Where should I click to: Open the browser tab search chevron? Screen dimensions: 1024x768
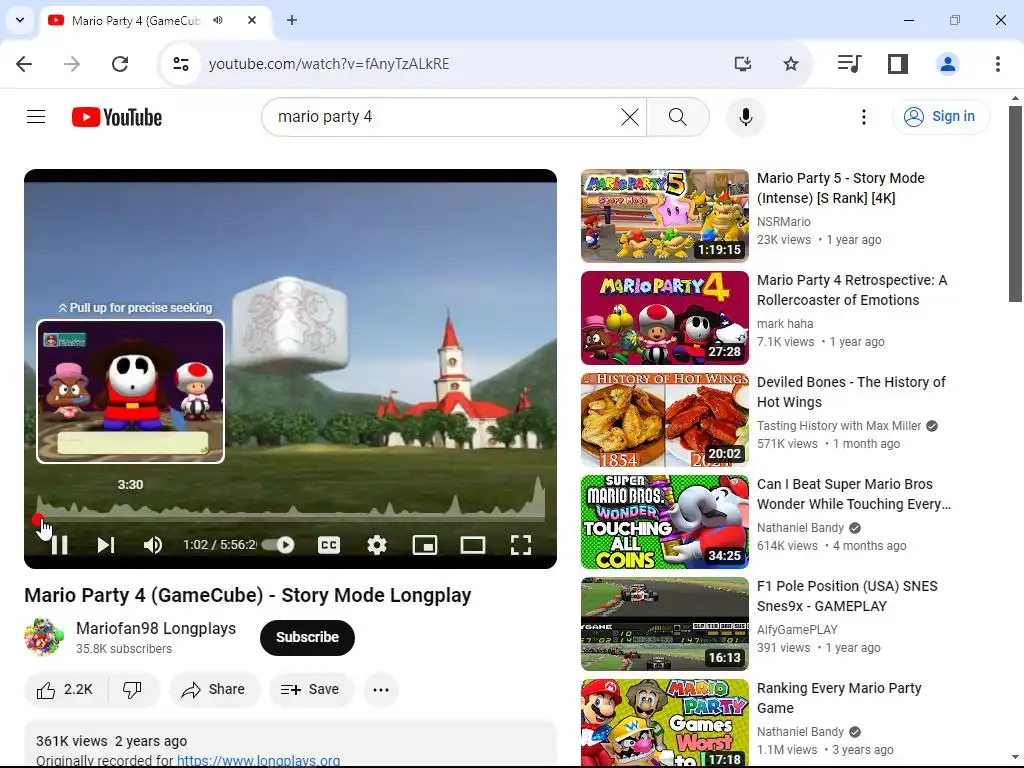coord(20,20)
